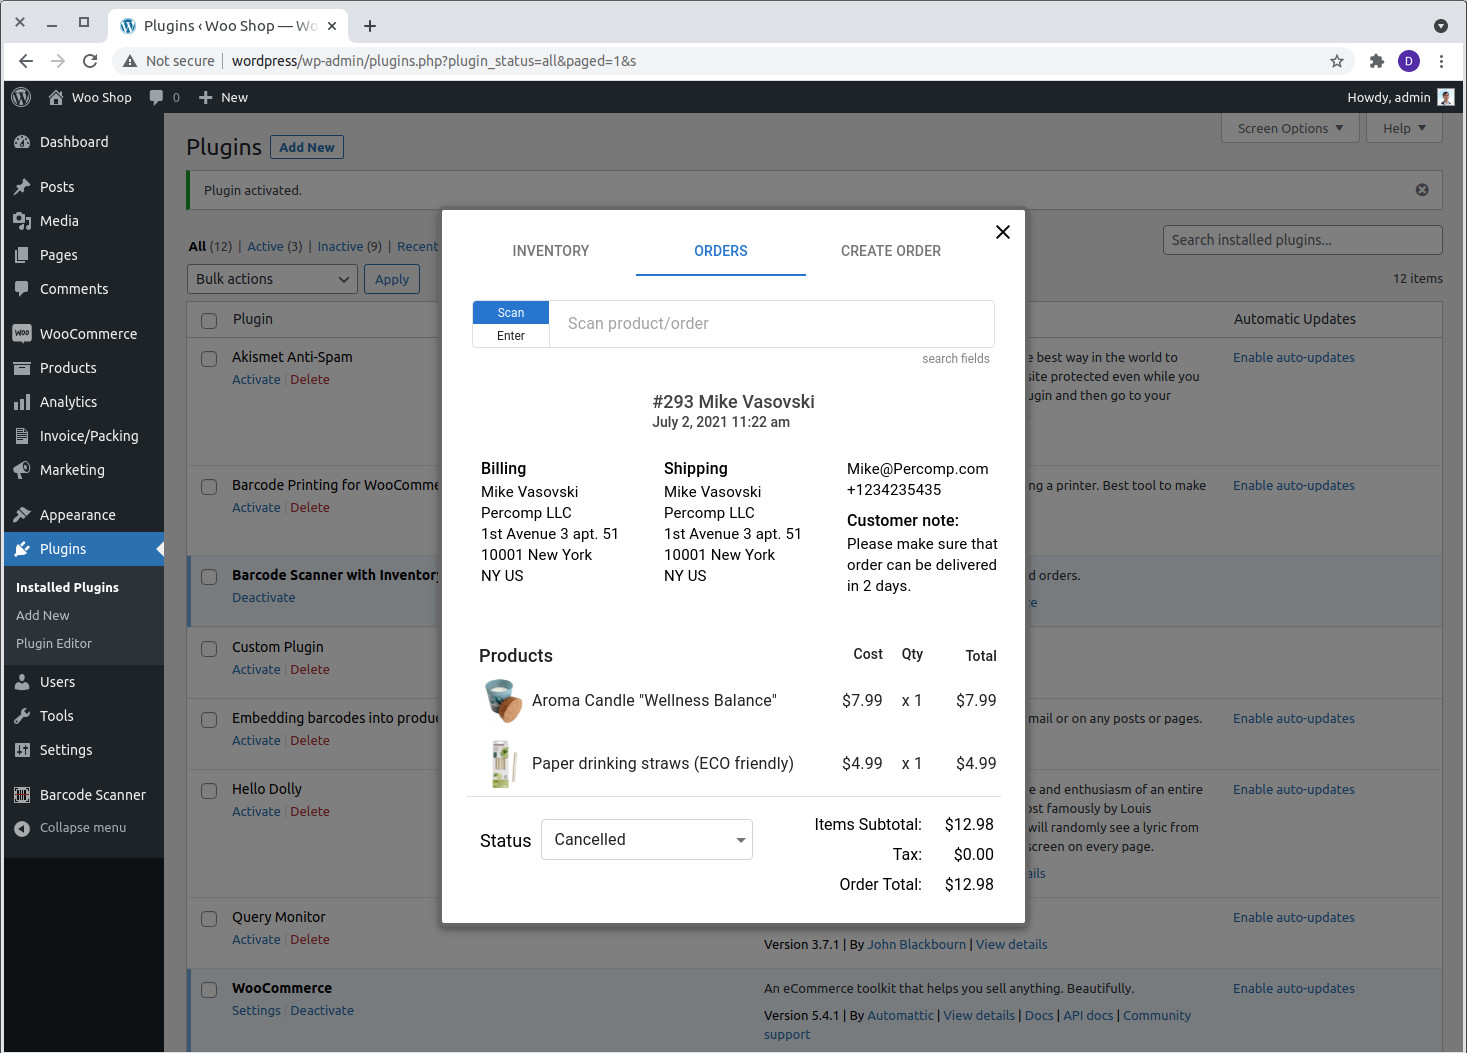Check the Barcode Scanner with Inventory checkbox
The height and width of the screenshot is (1053, 1467).
tap(209, 577)
